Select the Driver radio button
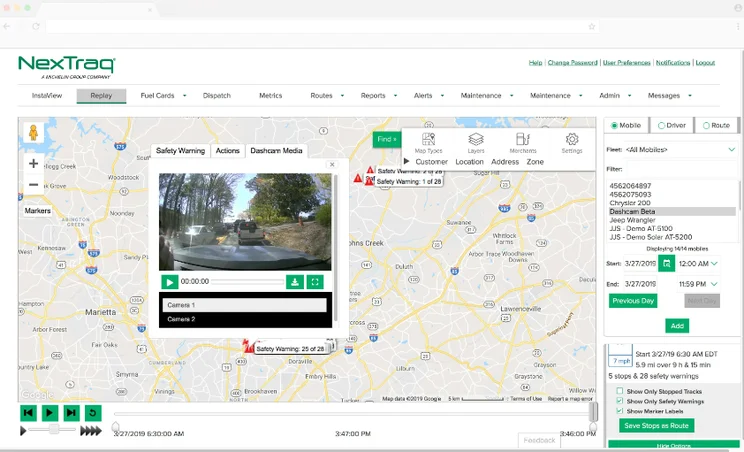This screenshot has height=452, width=744. pyautogui.click(x=661, y=126)
